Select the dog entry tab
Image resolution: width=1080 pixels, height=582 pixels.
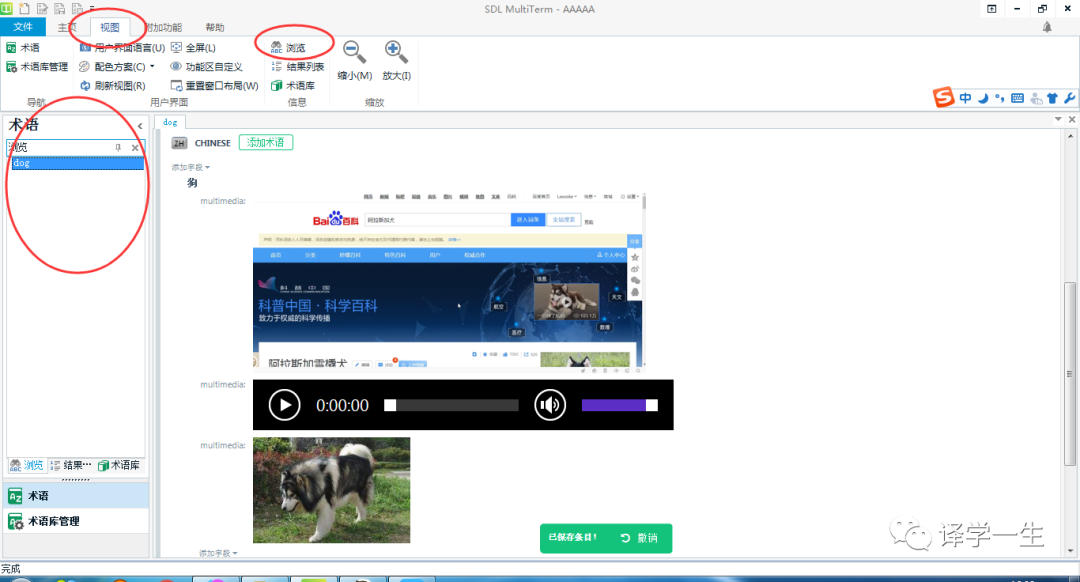tap(170, 122)
